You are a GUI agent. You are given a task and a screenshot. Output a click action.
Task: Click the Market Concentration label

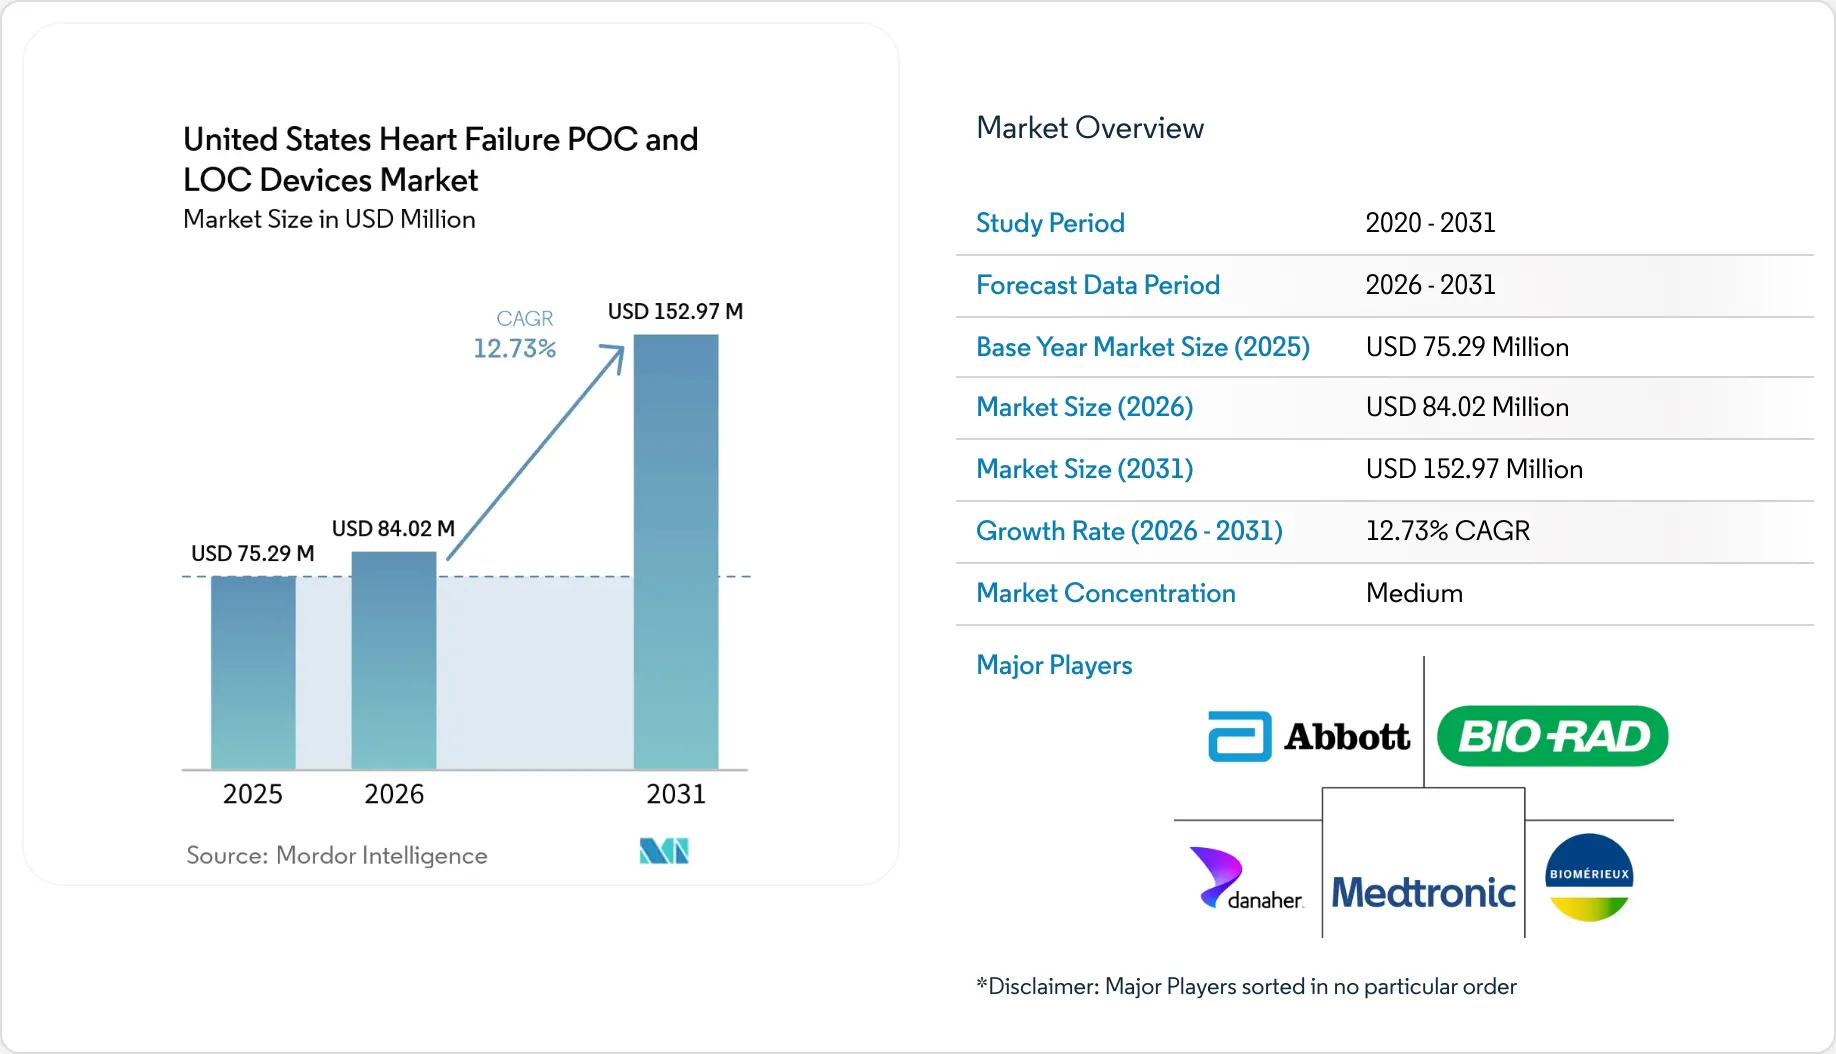[1106, 593]
